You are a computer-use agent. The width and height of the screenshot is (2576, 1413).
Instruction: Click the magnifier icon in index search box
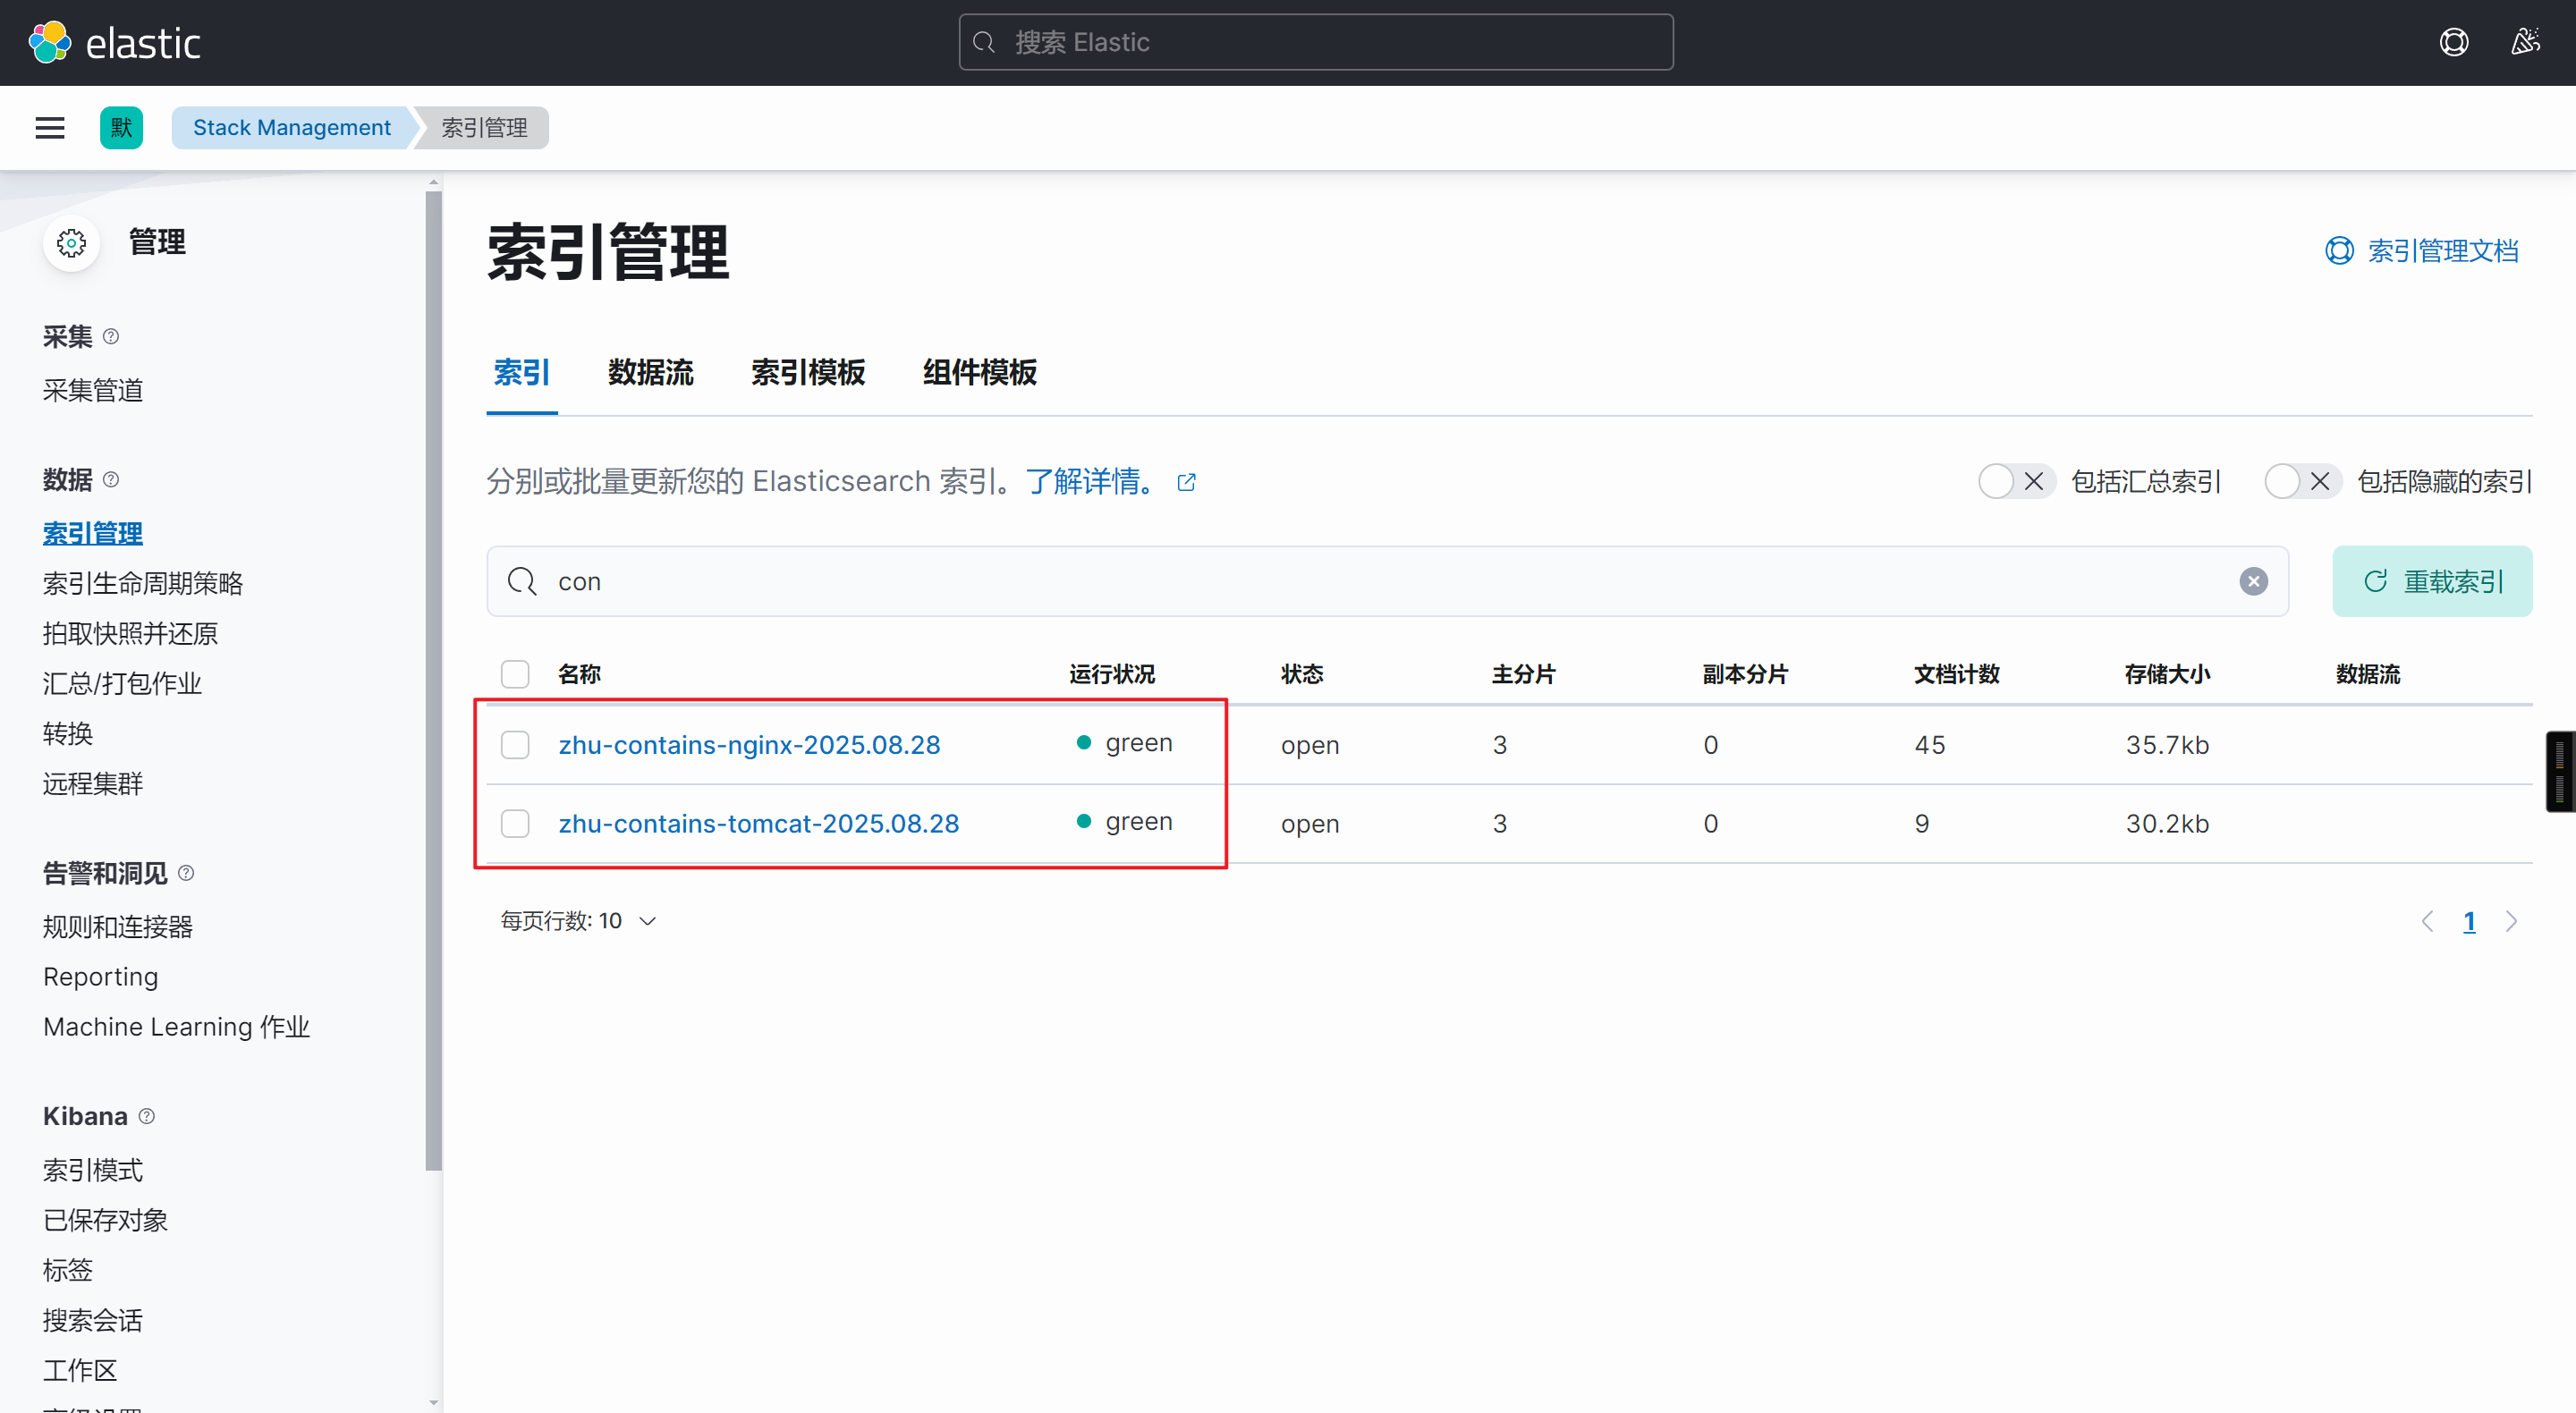pos(522,581)
